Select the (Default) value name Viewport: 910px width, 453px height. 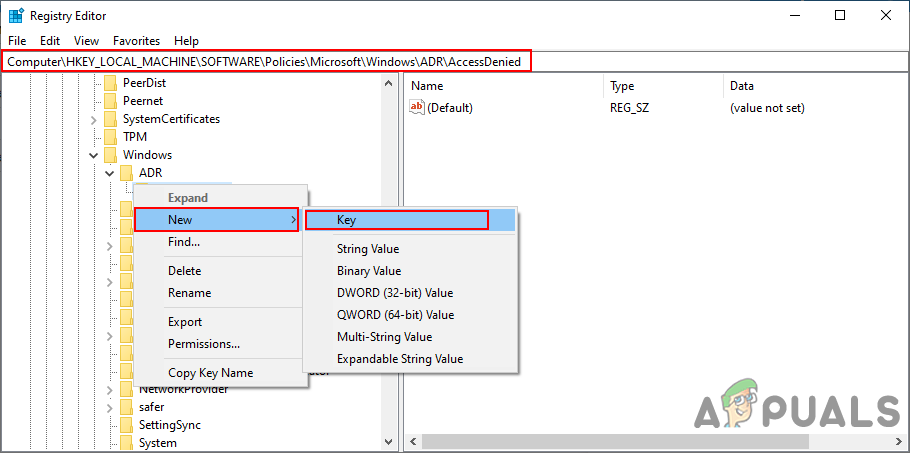tap(450, 108)
